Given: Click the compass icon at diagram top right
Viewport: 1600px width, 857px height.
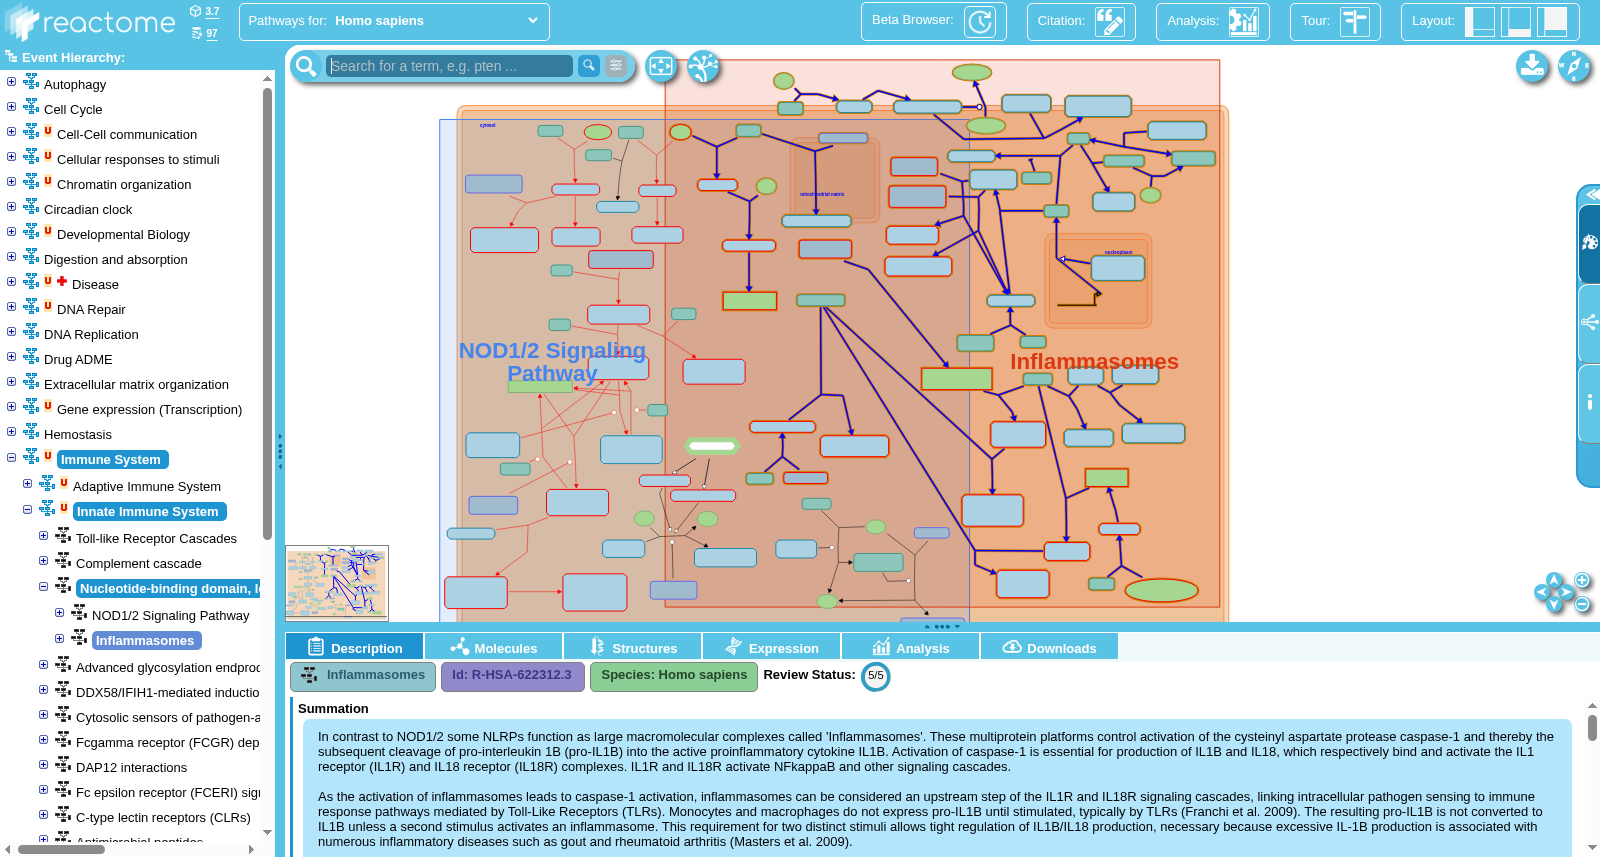Looking at the screenshot, I should (x=1574, y=66).
